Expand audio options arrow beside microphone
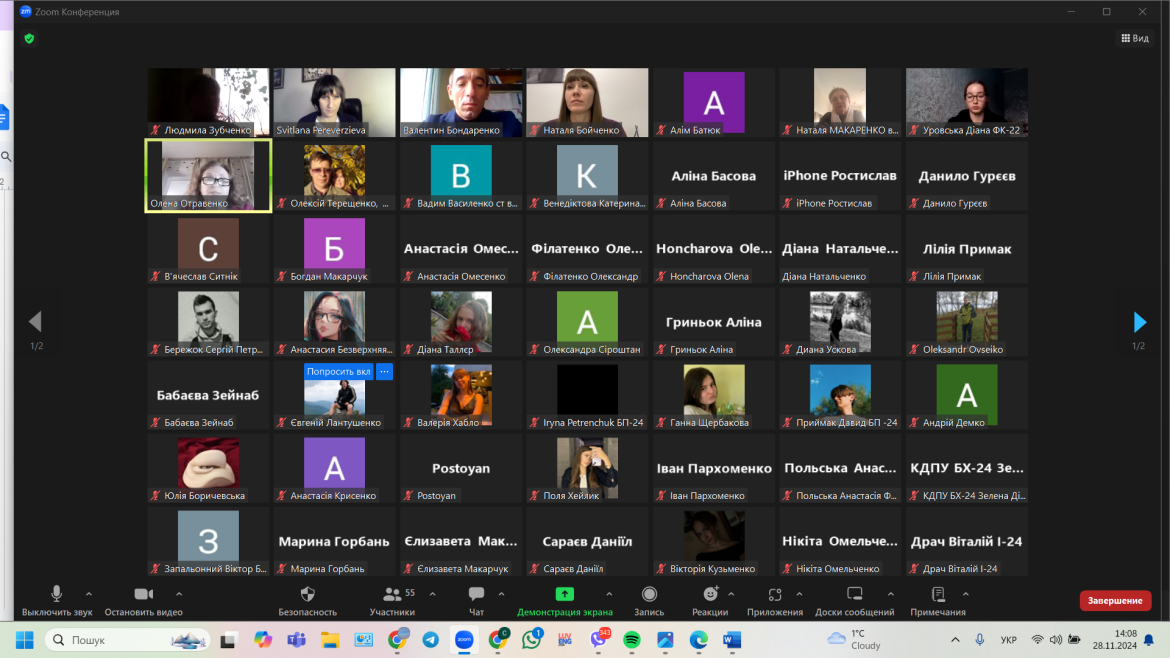The width and height of the screenshot is (1170, 658). [x=89, y=593]
